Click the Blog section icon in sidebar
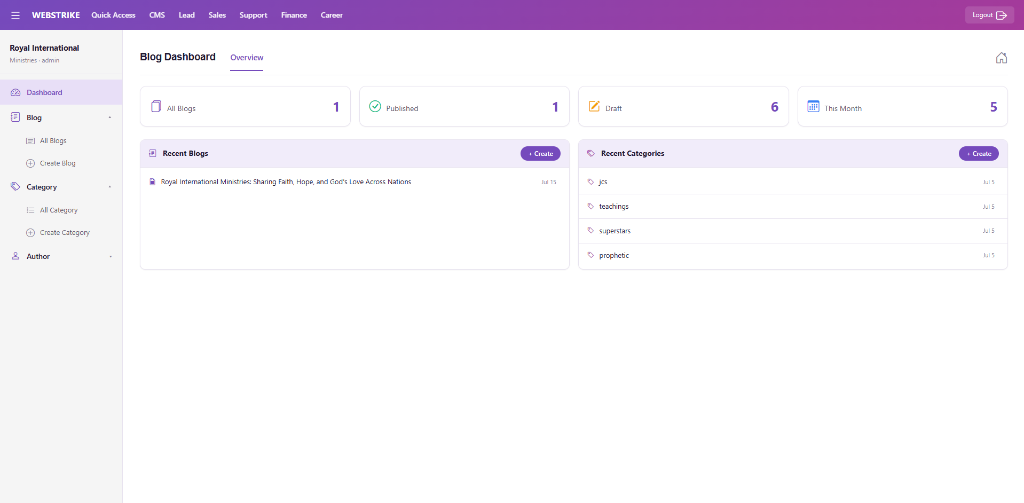Viewport: 1024px width, 503px height. [x=16, y=118]
